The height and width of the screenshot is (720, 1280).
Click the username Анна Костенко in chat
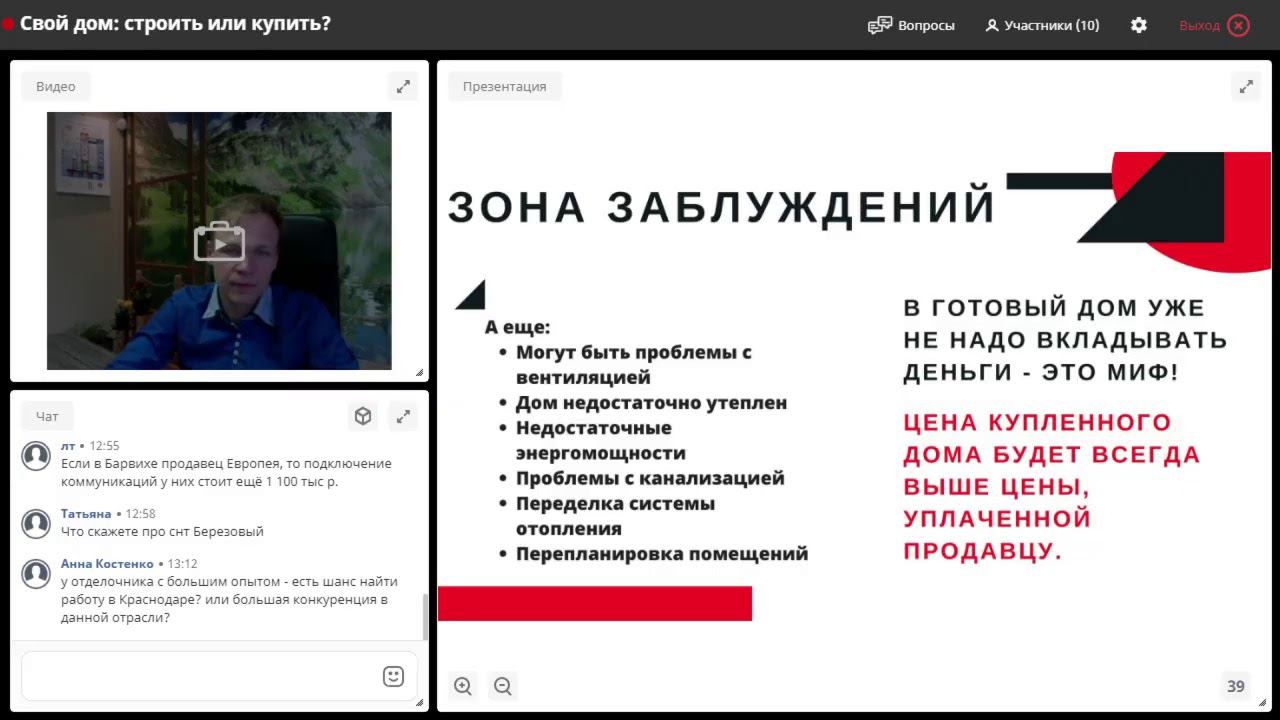[107, 564]
